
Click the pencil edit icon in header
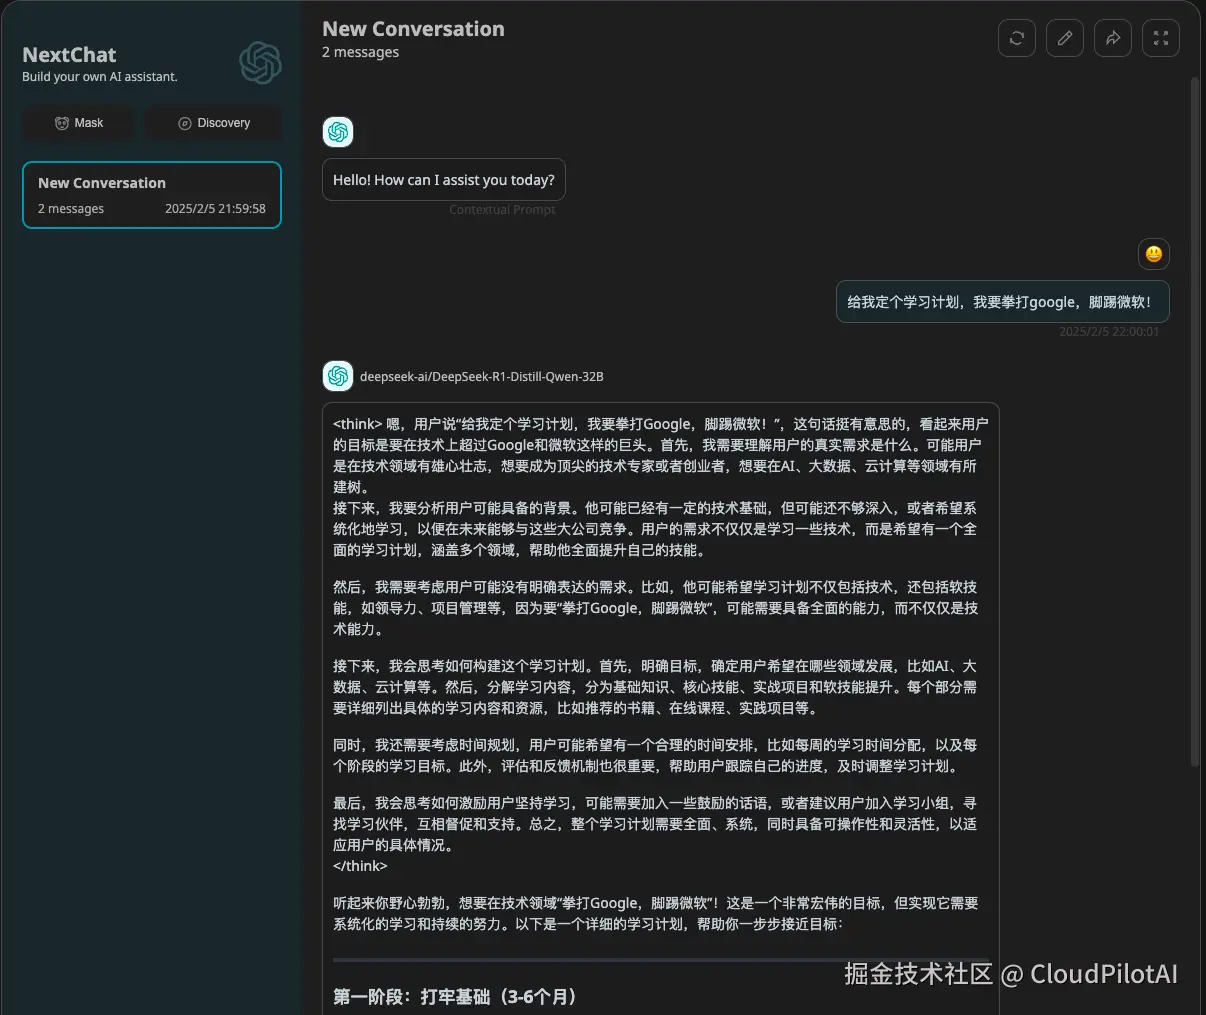click(x=1065, y=38)
